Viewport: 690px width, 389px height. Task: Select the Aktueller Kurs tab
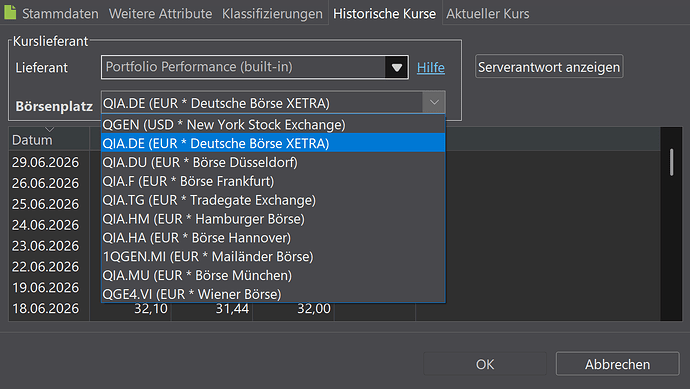[x=488, y=14]
